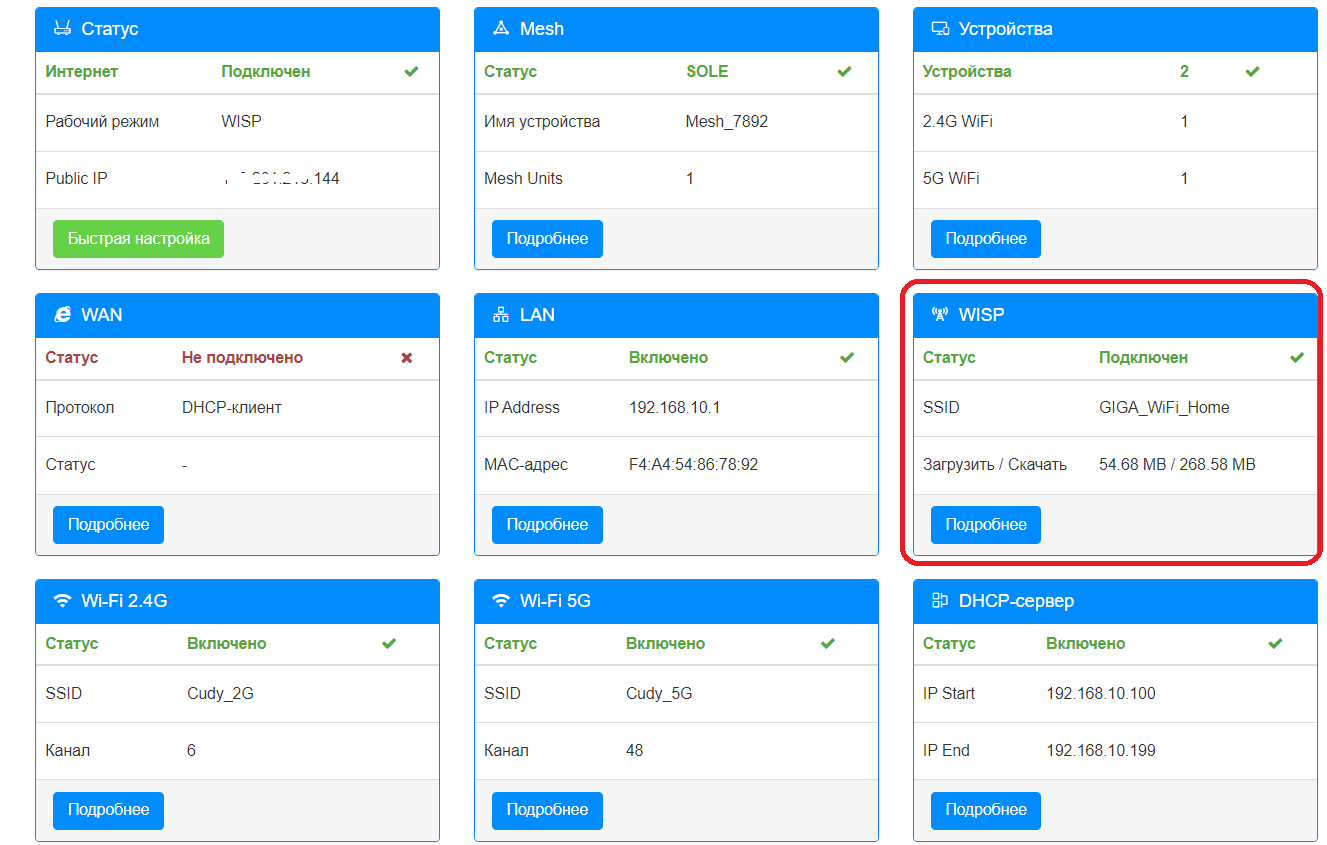Click green checkmark in Mesh status row
Viewport: 1327px width, 845px height.
(x=844, y=72)
